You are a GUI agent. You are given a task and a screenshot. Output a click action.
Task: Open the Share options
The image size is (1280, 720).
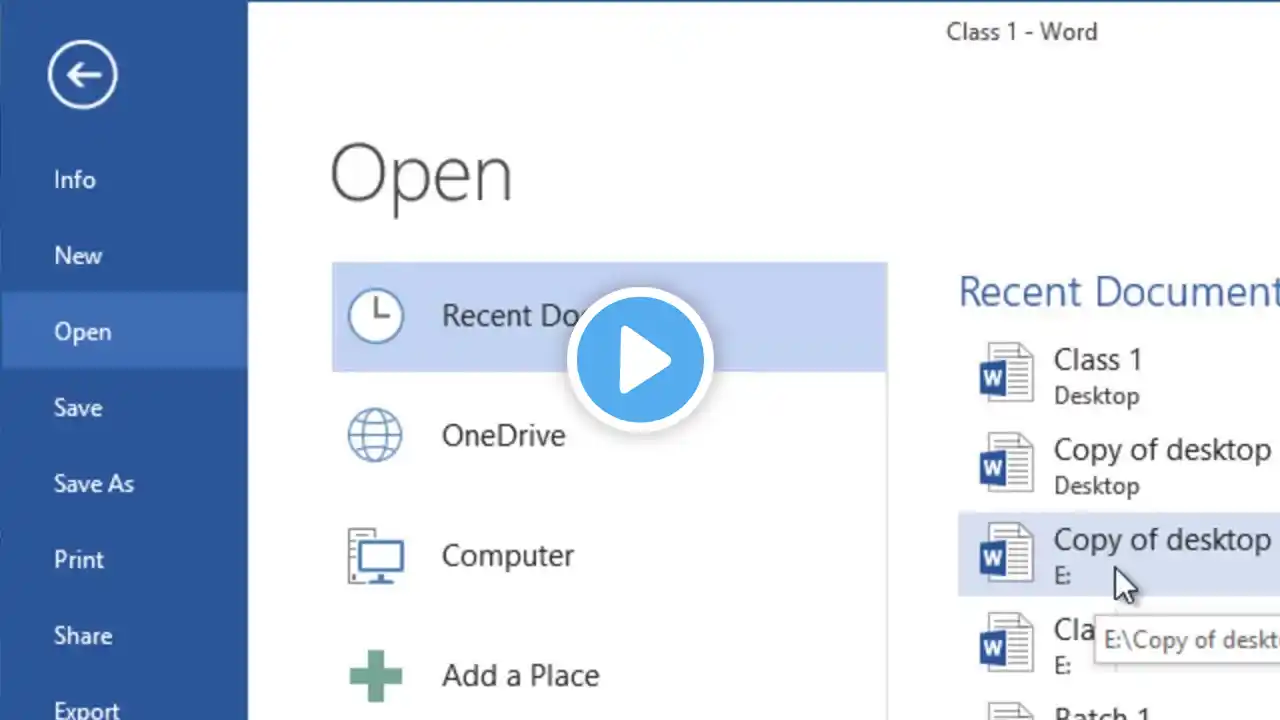coord(83,636)
